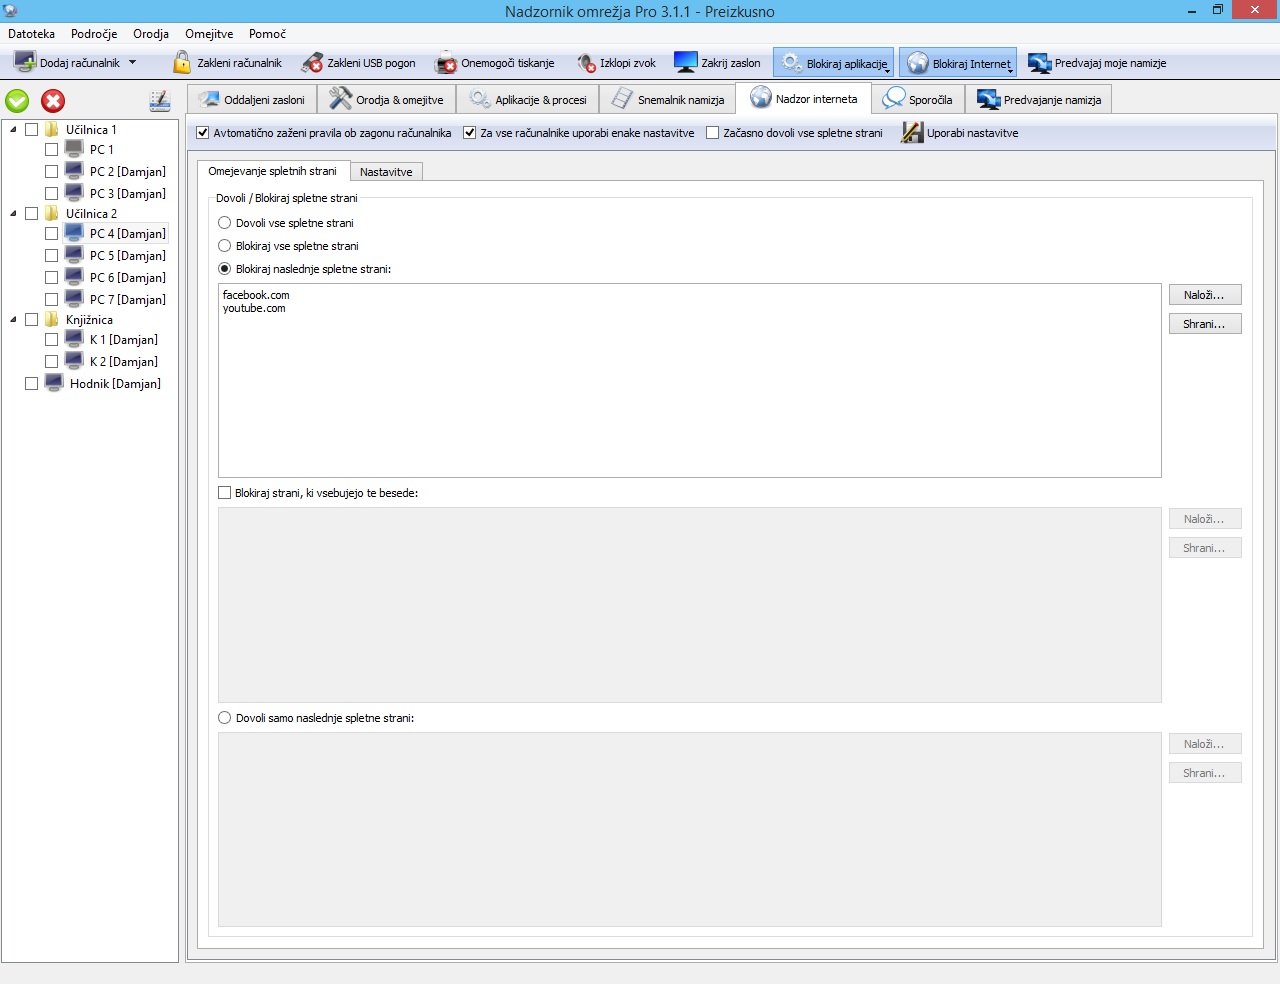Click inside the blocked websites text list

689,390
